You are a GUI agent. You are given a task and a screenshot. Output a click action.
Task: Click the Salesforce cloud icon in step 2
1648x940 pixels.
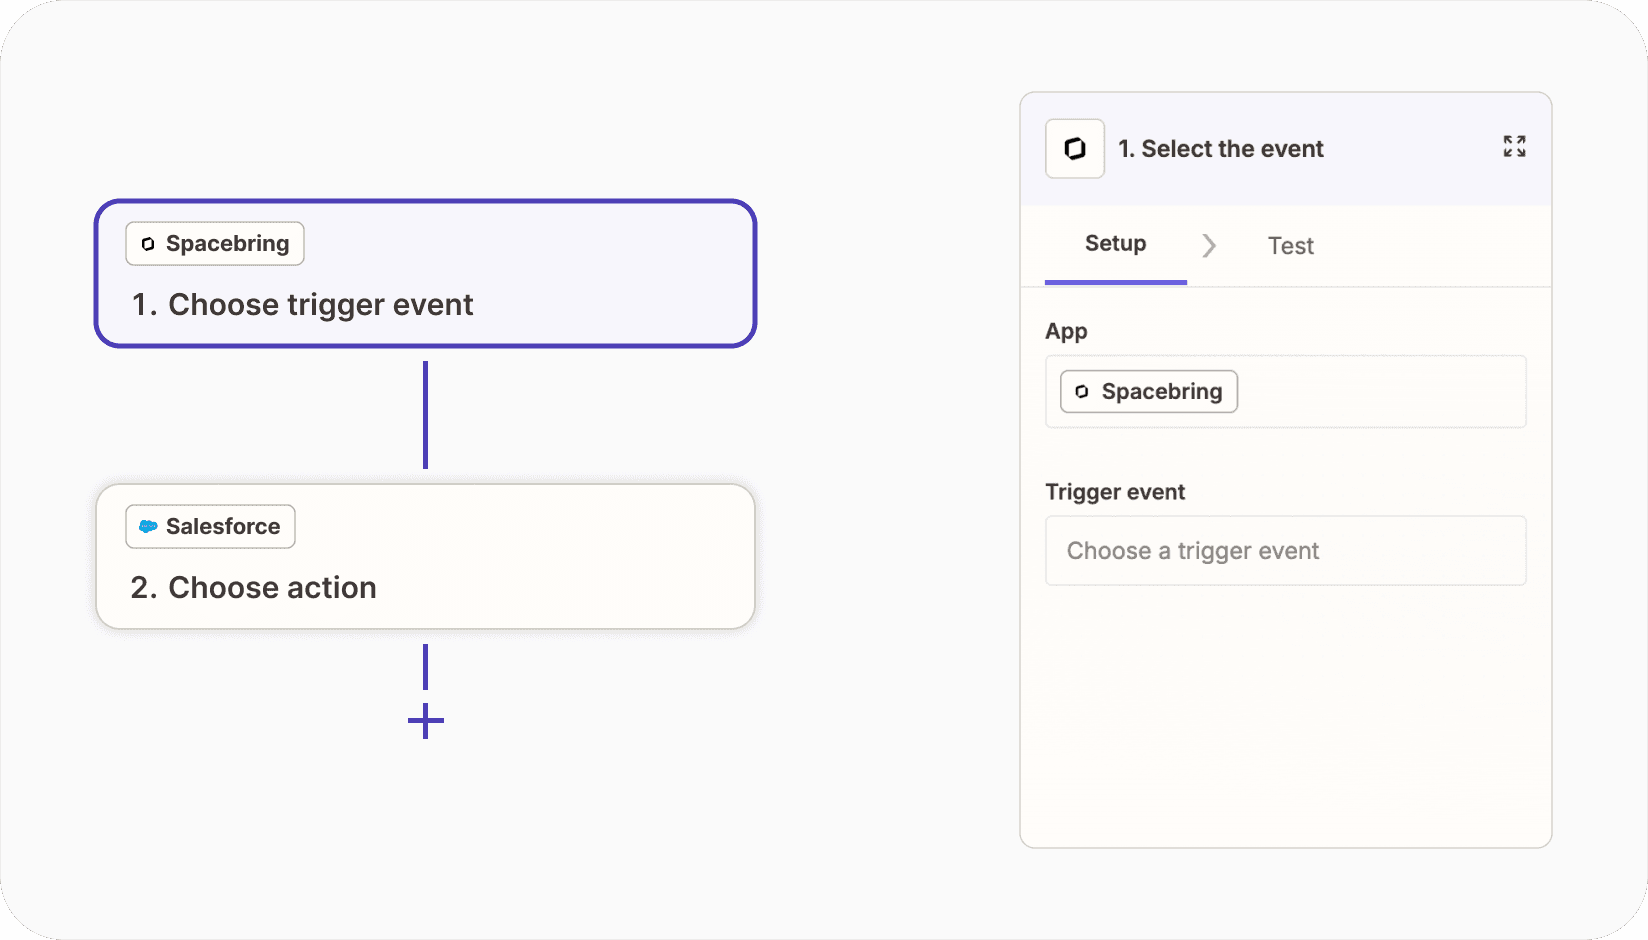148,527
